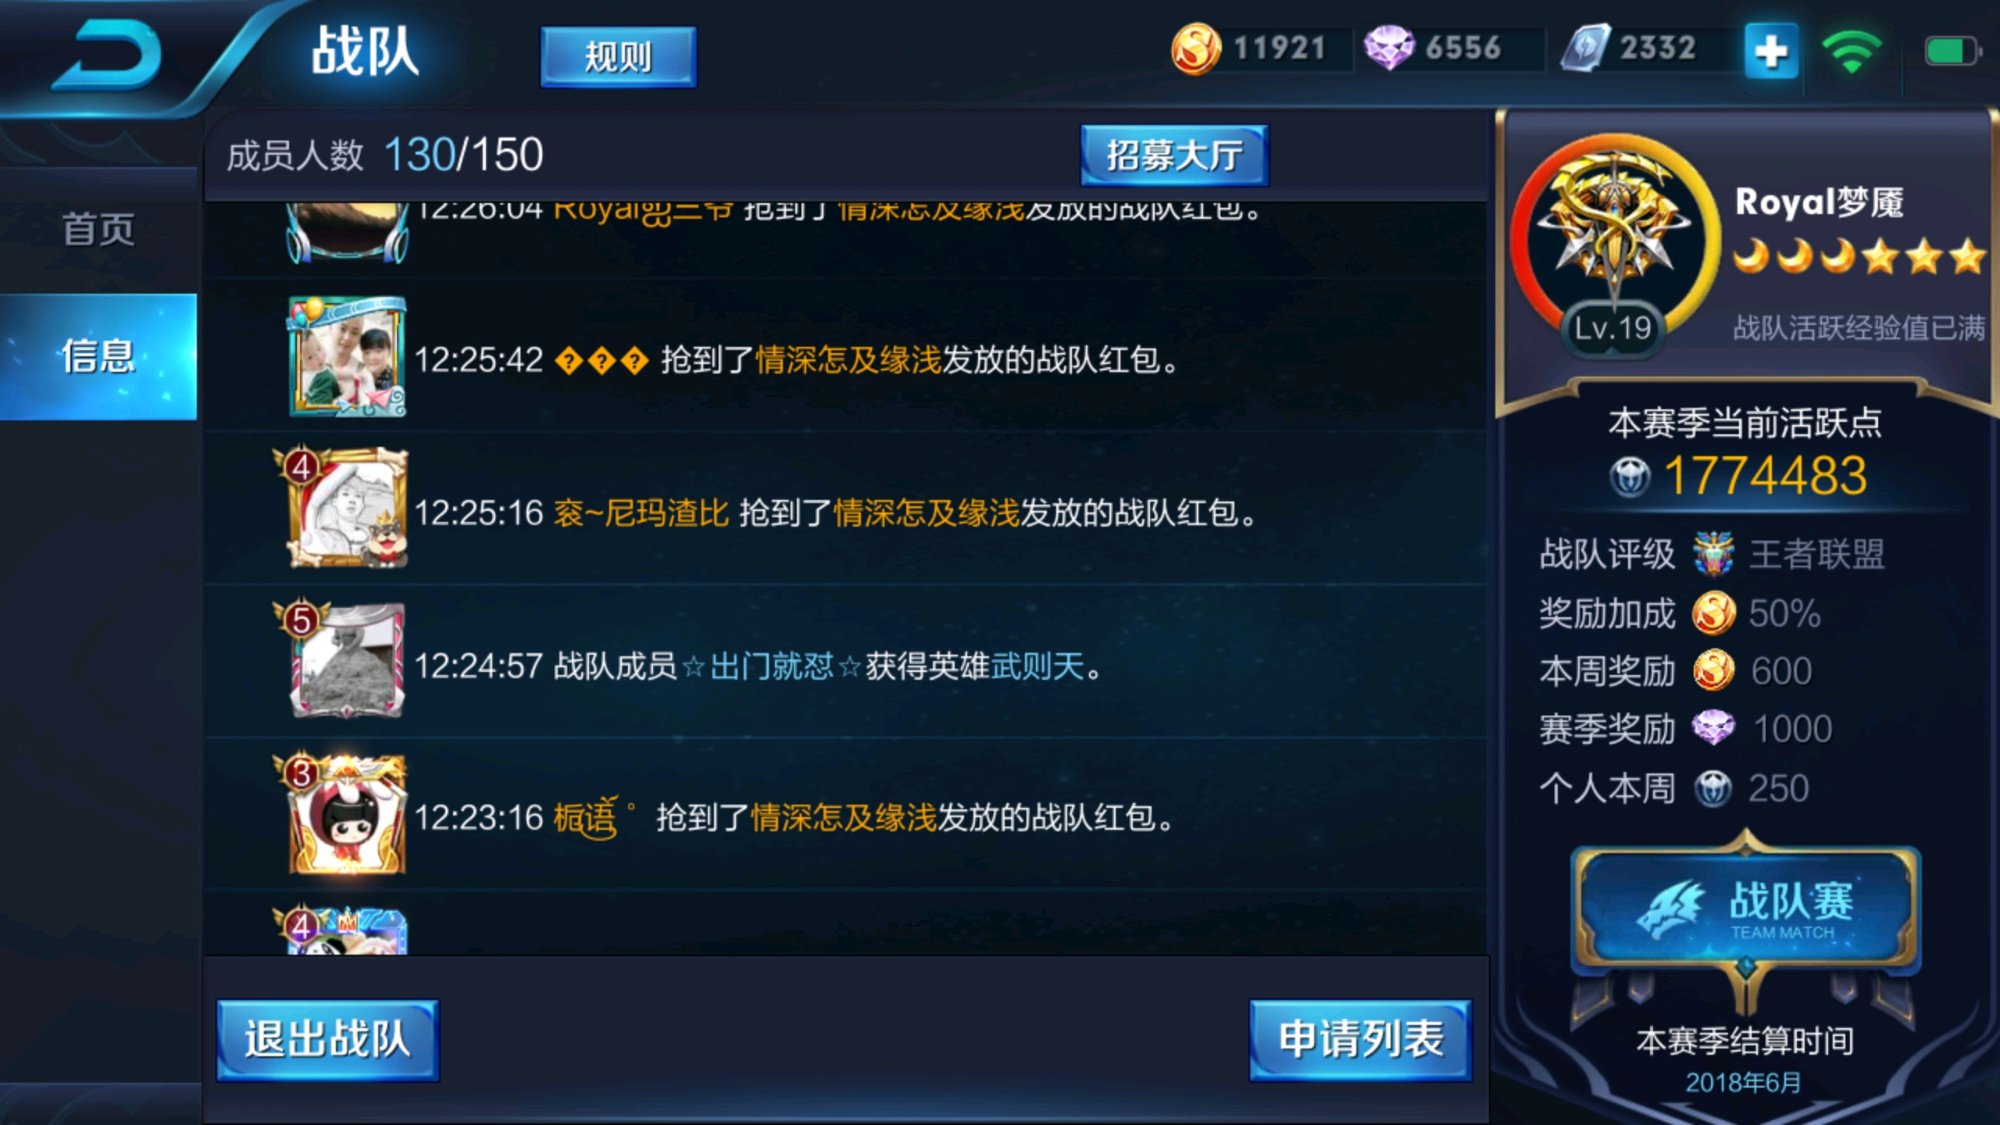Click the 退出战队 leave team button
This screenshot has width=2000, height=1125.
click(x=328, y=1039)
